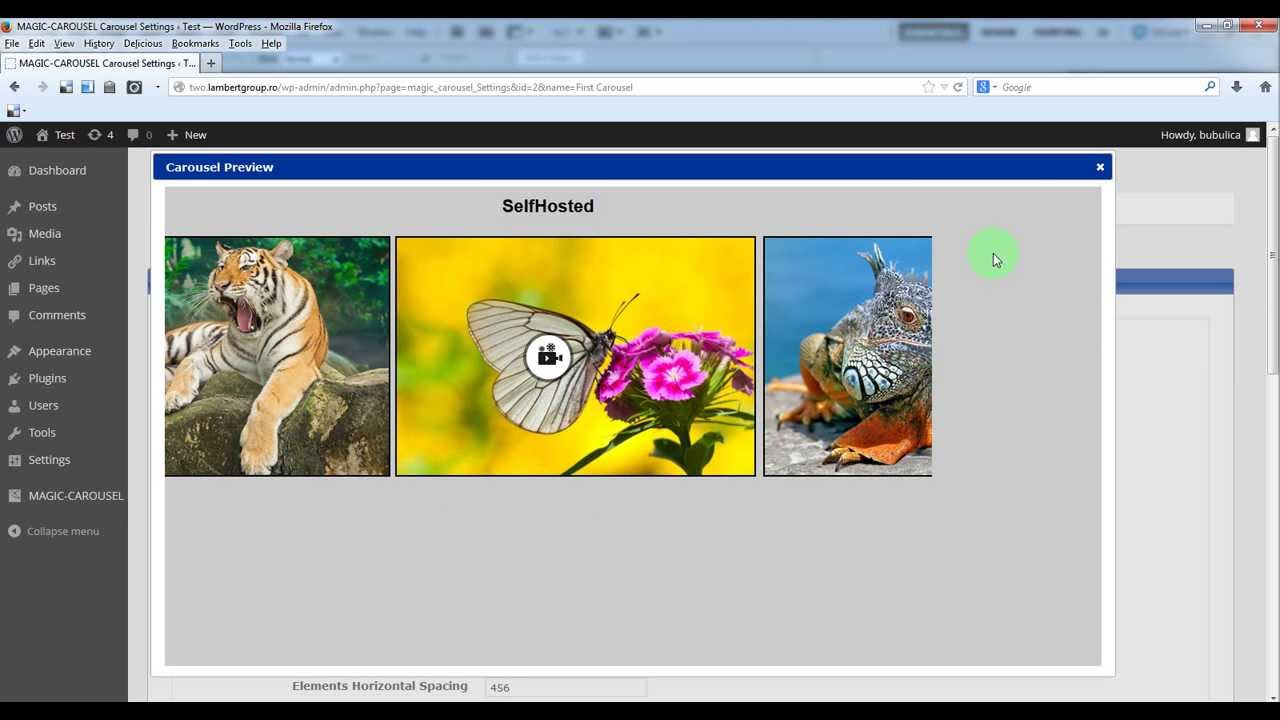The height and width of the screenshot is (720, 1280).
Task: Click the Appearance paintbrush icon
Action: (14, 351)
